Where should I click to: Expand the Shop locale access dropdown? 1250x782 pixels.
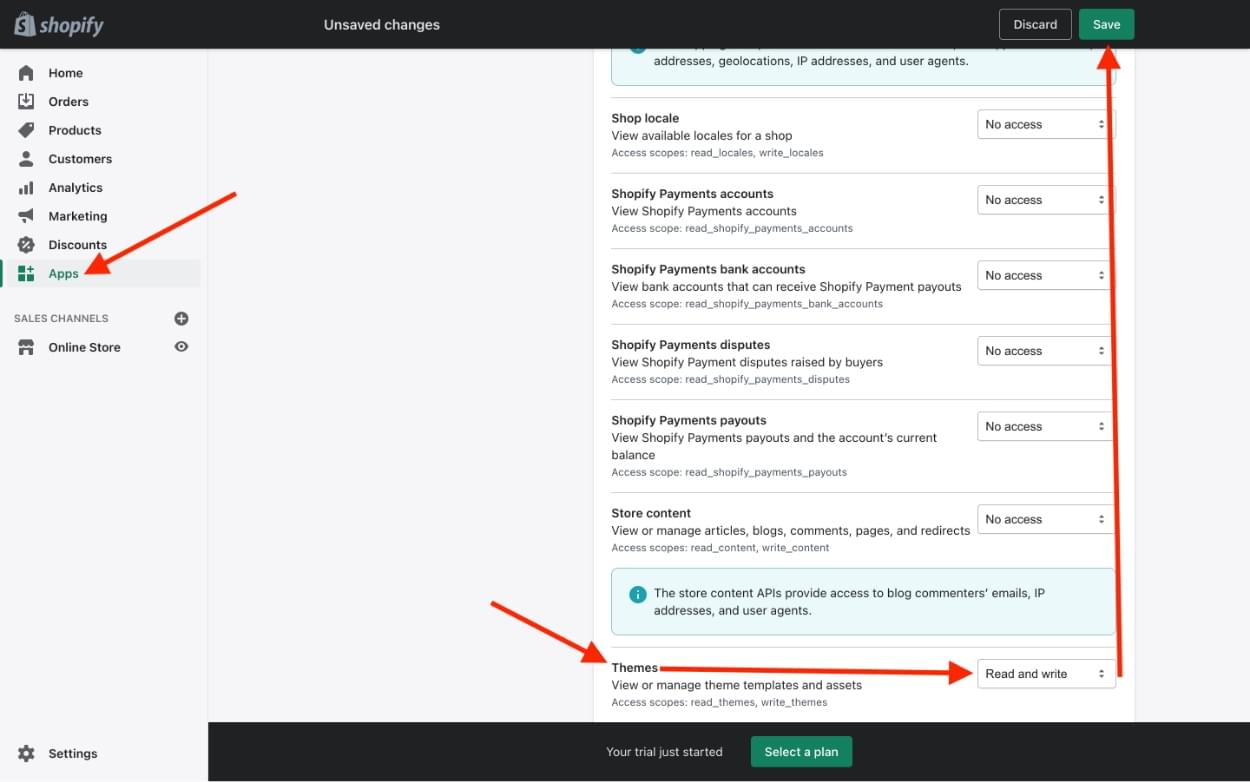click(x=1043, y=124)
